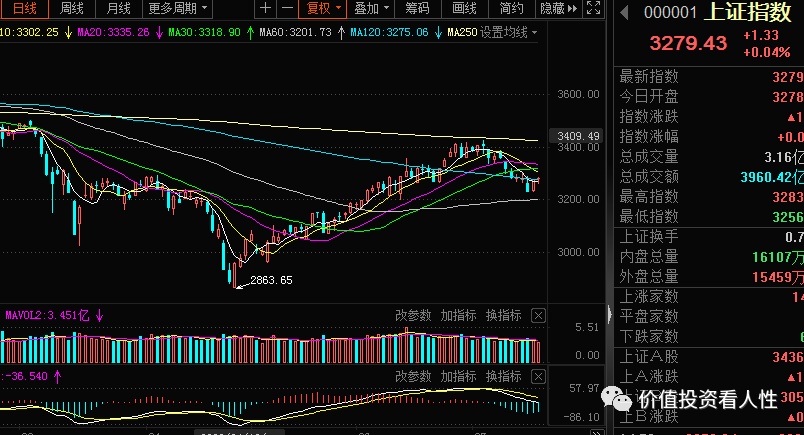
Task: Click the 内盘总量 row label
Action: (649, 256)
